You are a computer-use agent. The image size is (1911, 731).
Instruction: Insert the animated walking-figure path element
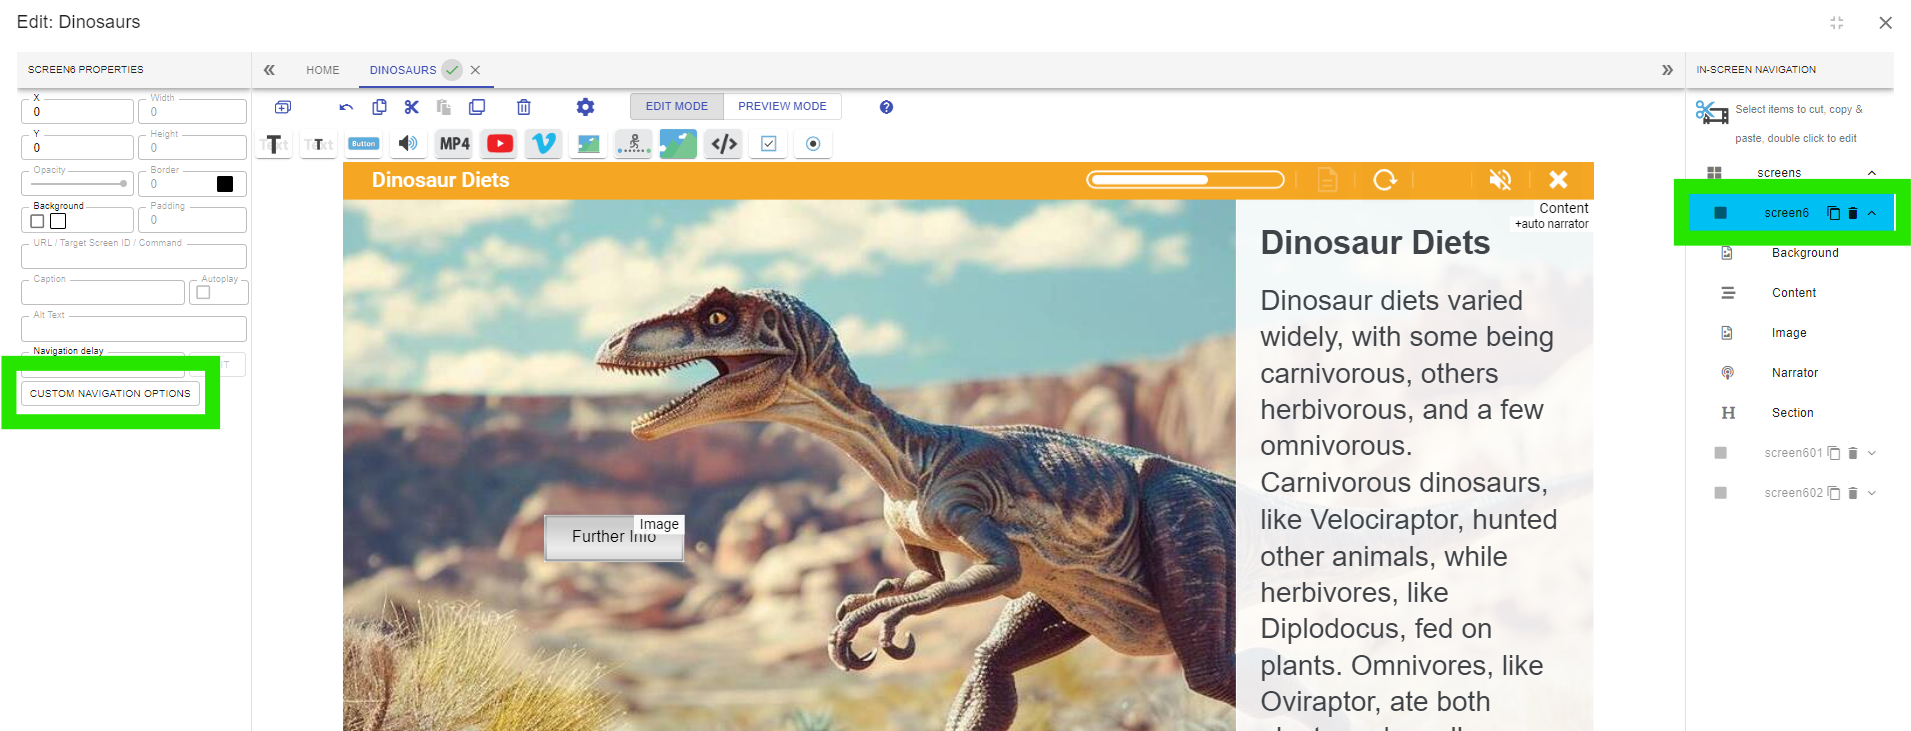(633, 144)
